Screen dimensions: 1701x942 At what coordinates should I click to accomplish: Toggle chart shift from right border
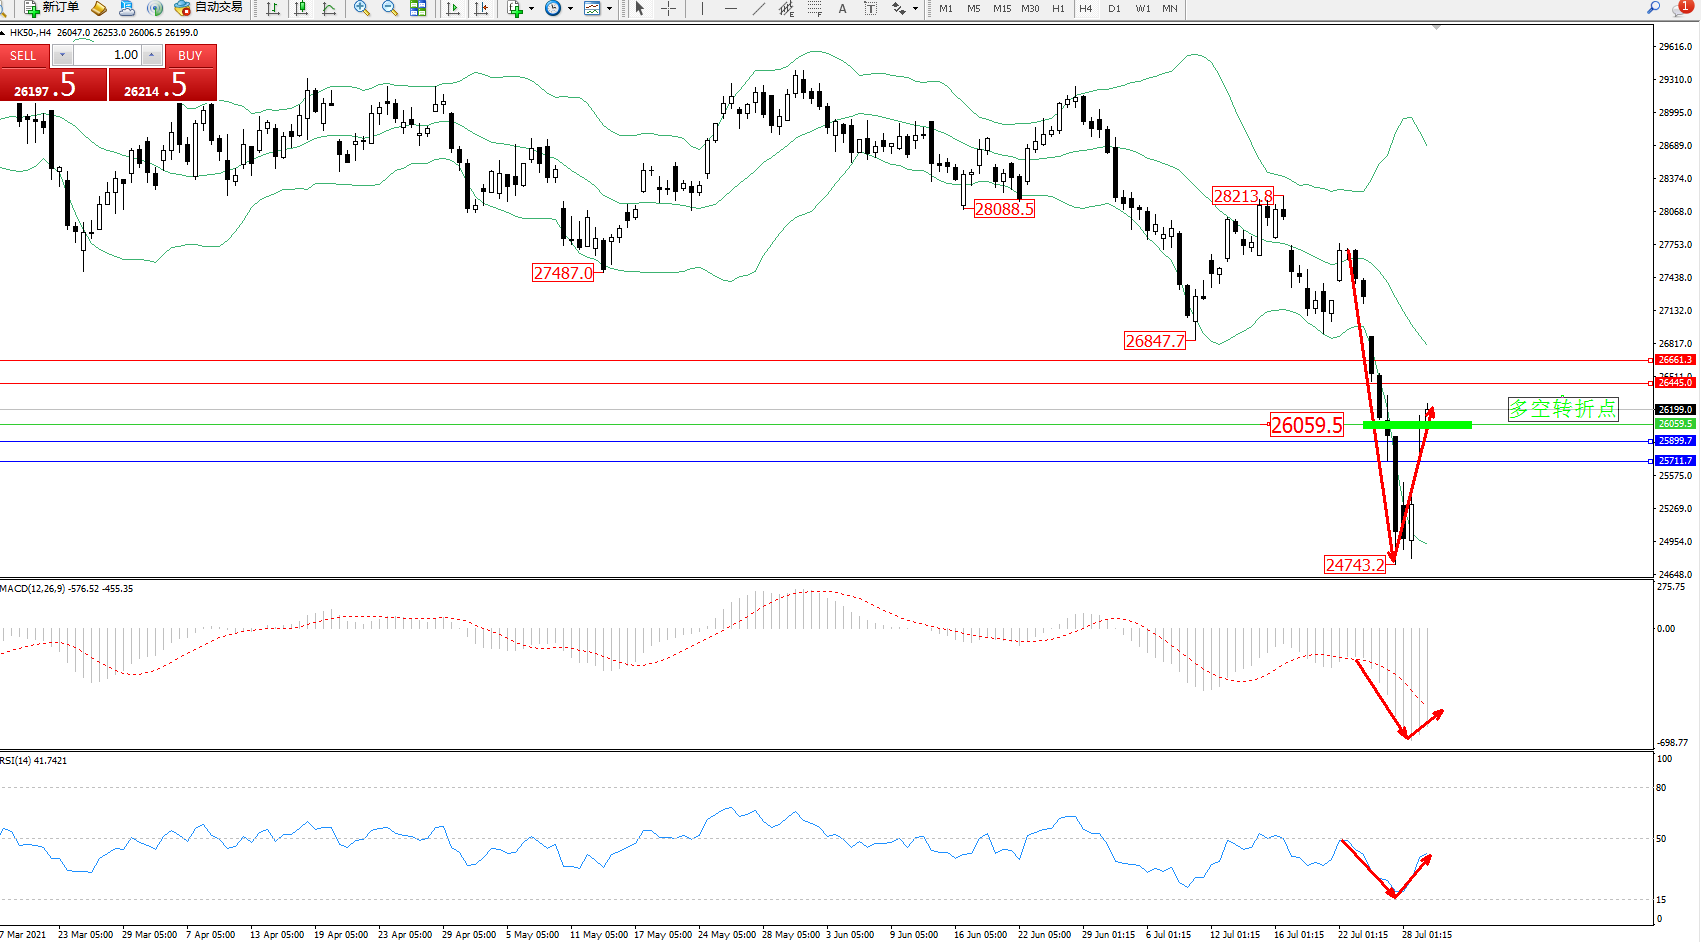[x=481, y=8]
